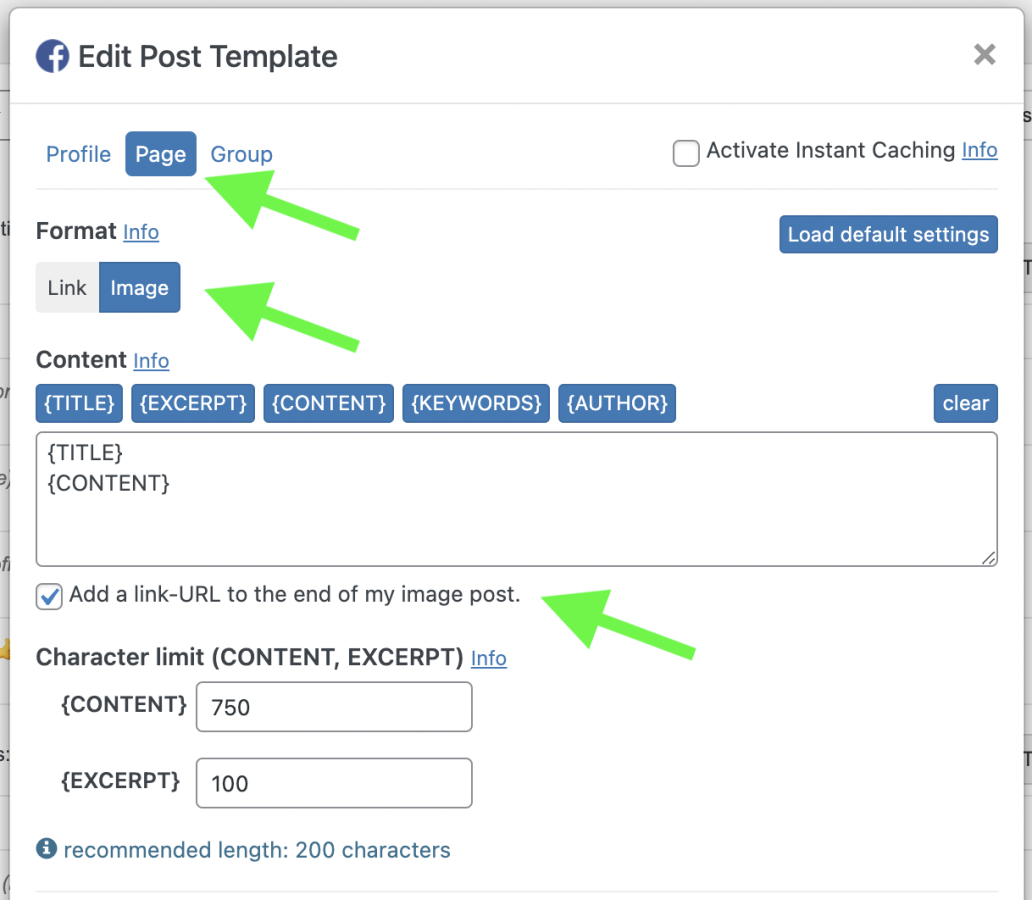Image resolution: width=1032 pixels, height=900 pixels.
Task: Enable Activate Instant Caching checkbox
Action: [x=686, y=153]
